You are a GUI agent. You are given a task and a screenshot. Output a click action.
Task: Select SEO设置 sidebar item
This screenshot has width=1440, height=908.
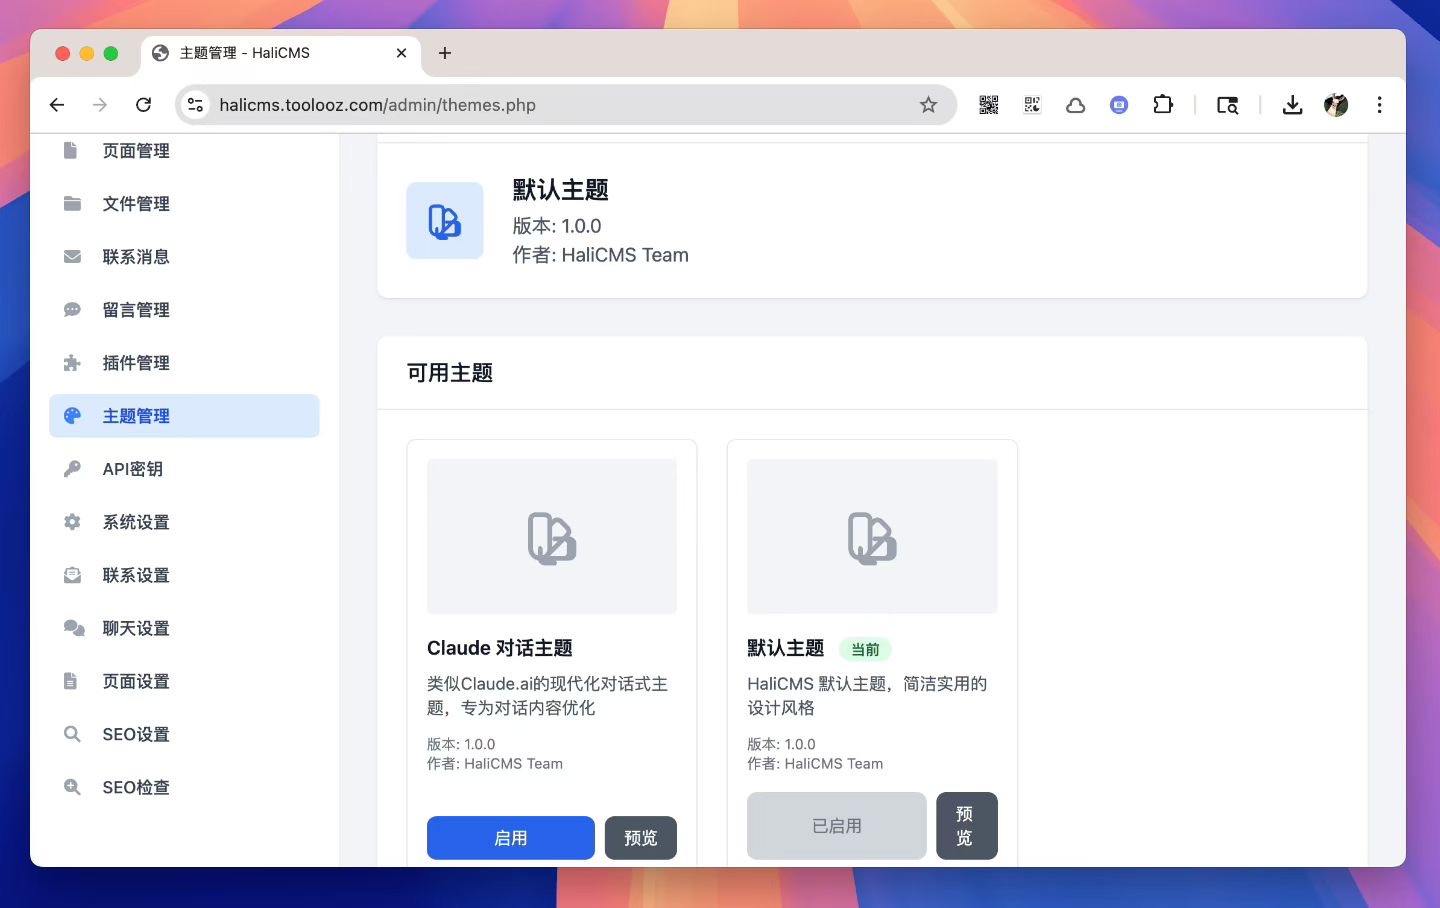pyautogui.click(x=136, y=734)
